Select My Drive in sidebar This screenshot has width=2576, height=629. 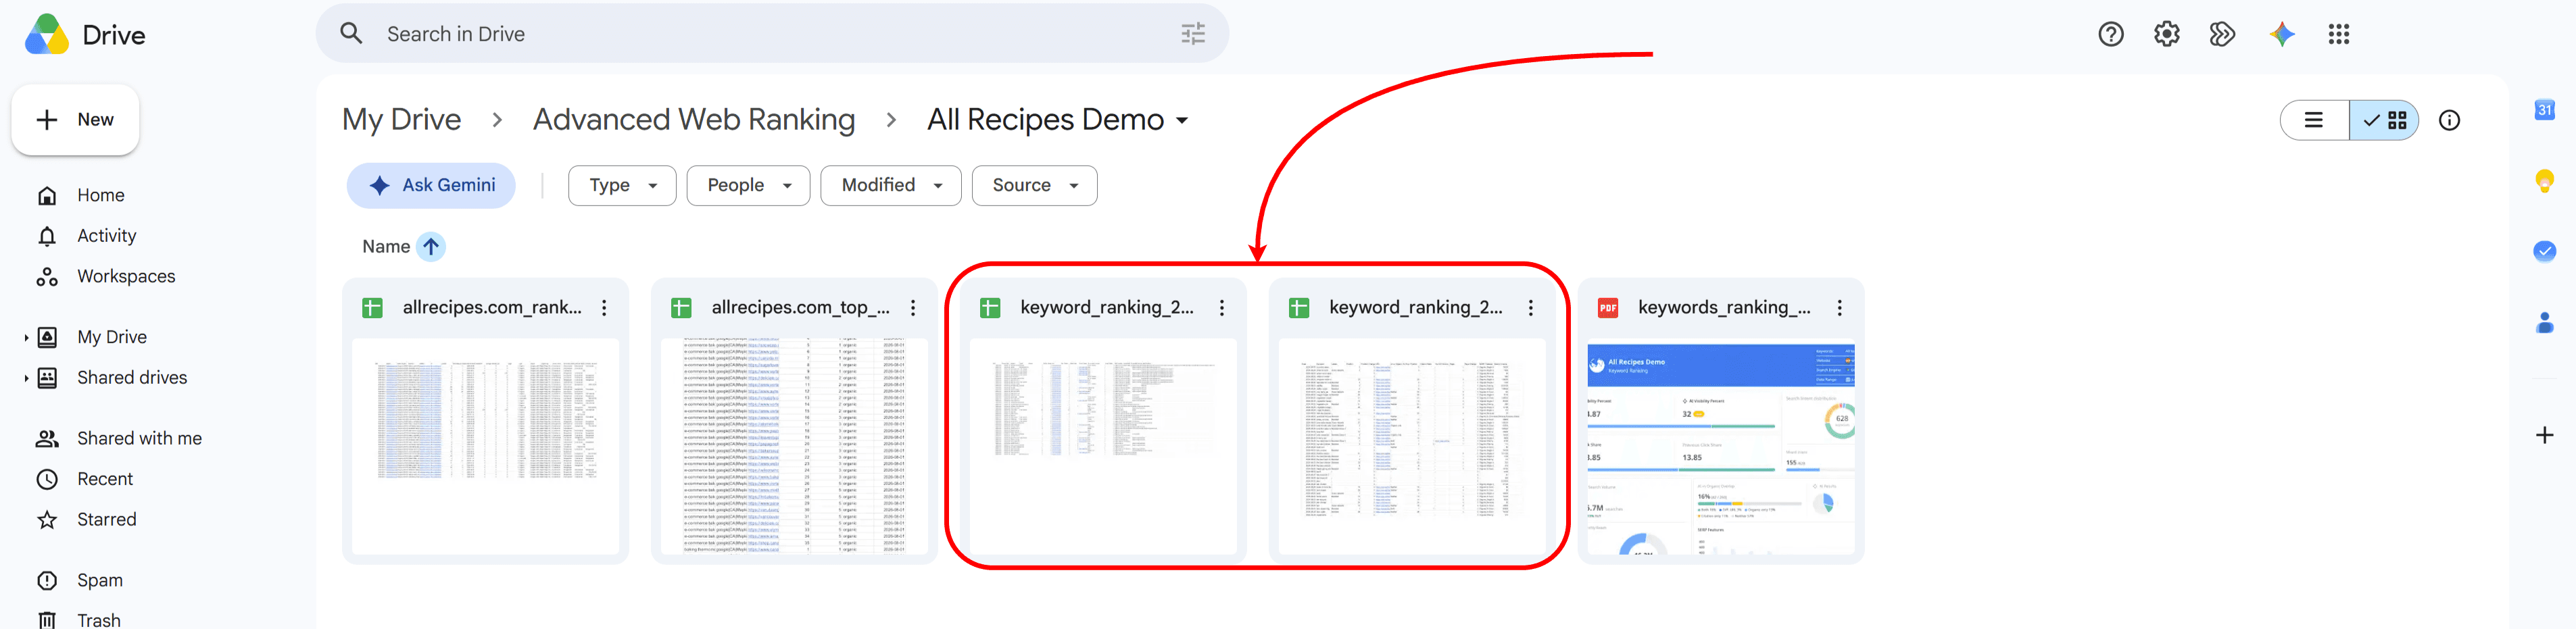pyautogui.click(x=112, y=338)
